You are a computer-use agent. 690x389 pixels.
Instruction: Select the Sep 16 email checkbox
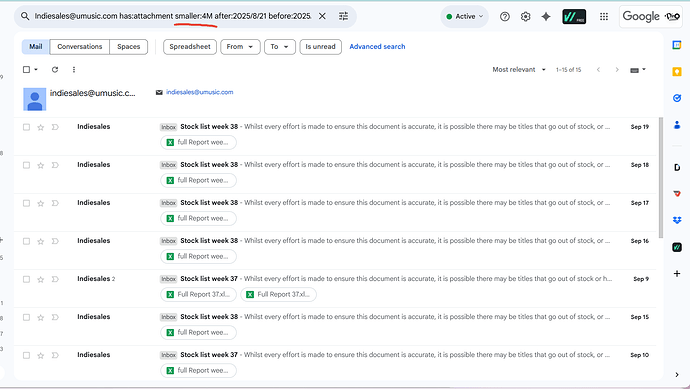click(26, 242)
